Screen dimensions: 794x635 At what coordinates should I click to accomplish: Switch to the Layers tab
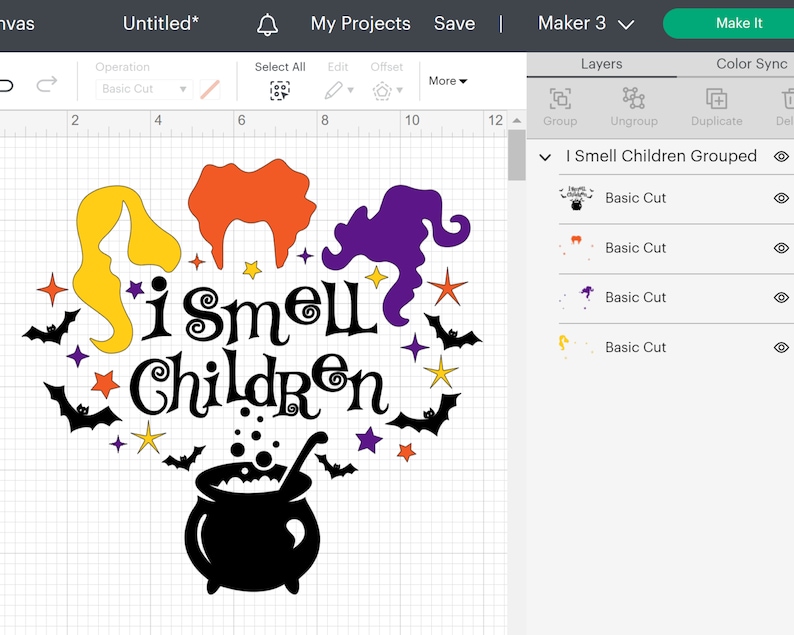tap(602, 64)
